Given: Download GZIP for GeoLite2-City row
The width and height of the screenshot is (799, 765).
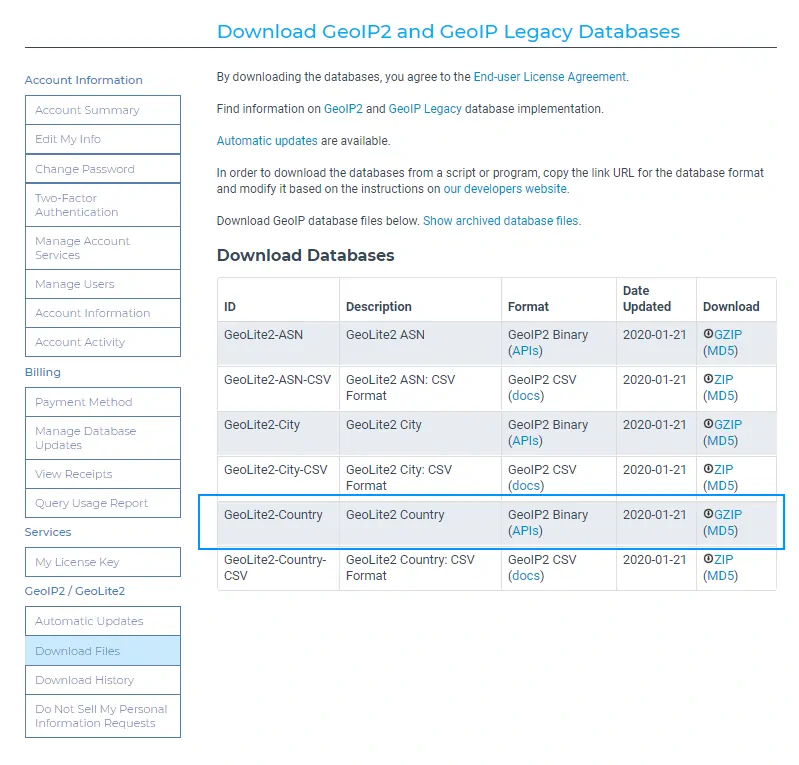Looking at the screenshot, I should click(728, 425).
